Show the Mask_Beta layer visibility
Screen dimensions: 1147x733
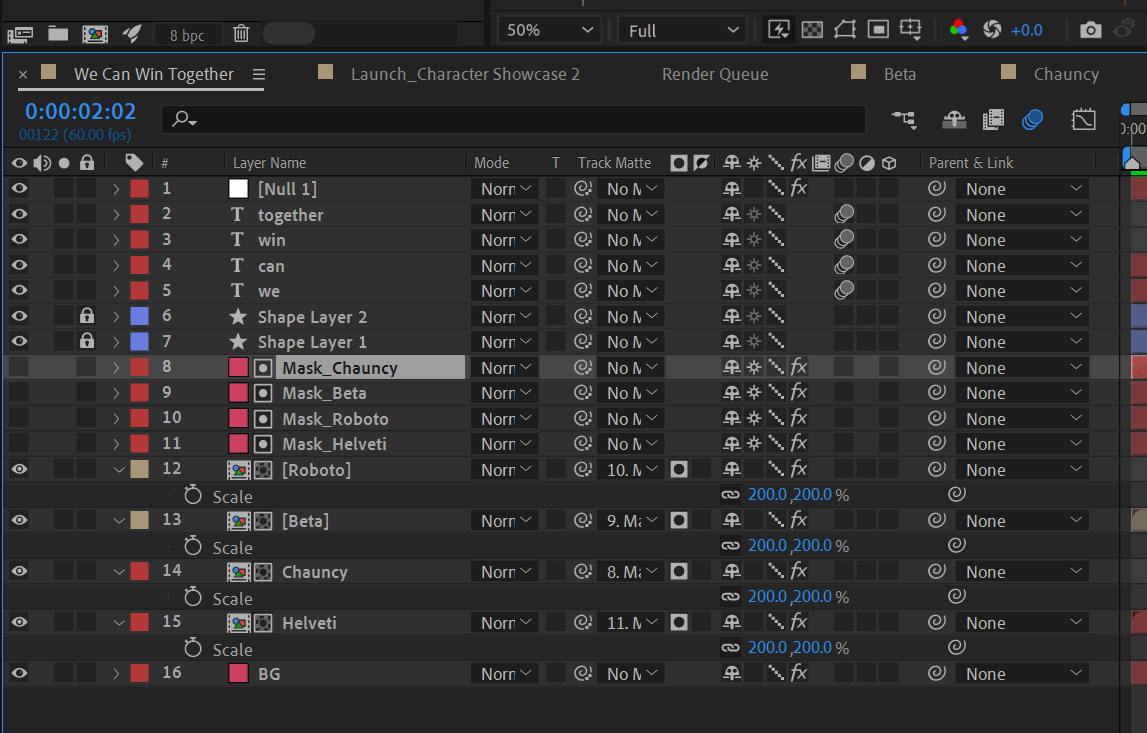[x=18, y=392]
